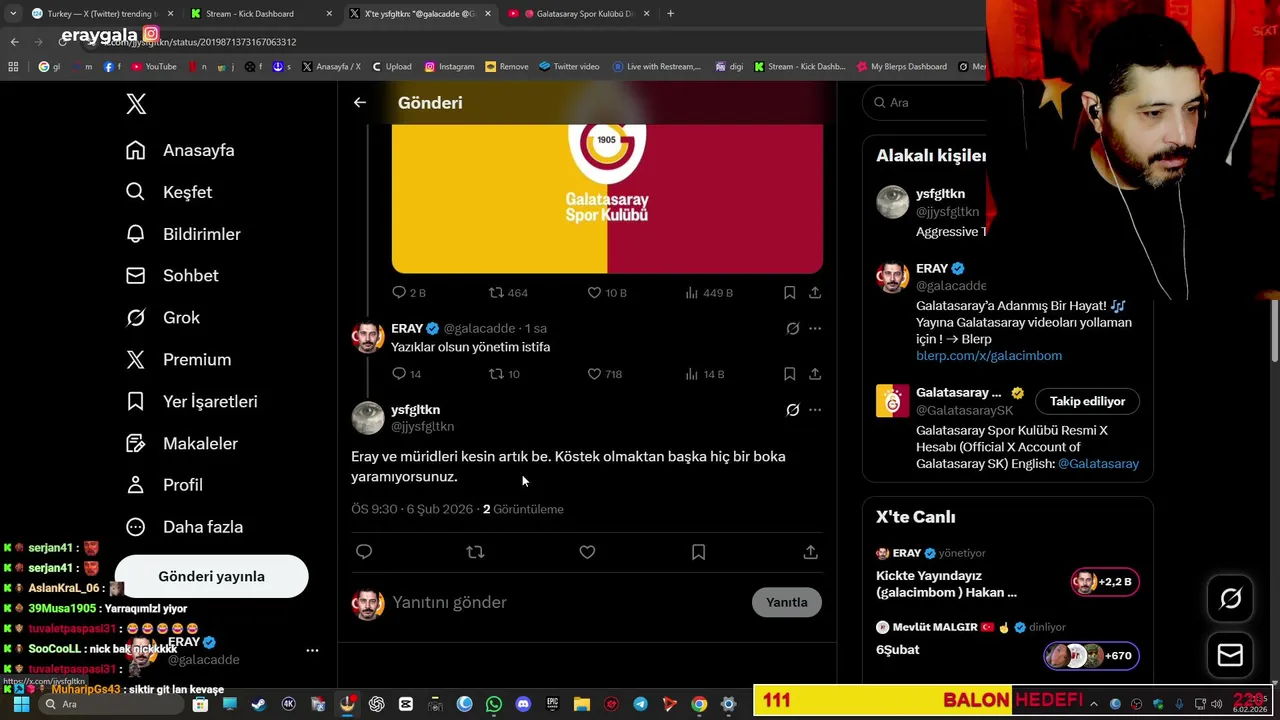The image size is (1280, 720).
Task: Open Bildirimler in the sidebar
Action: 183,234
